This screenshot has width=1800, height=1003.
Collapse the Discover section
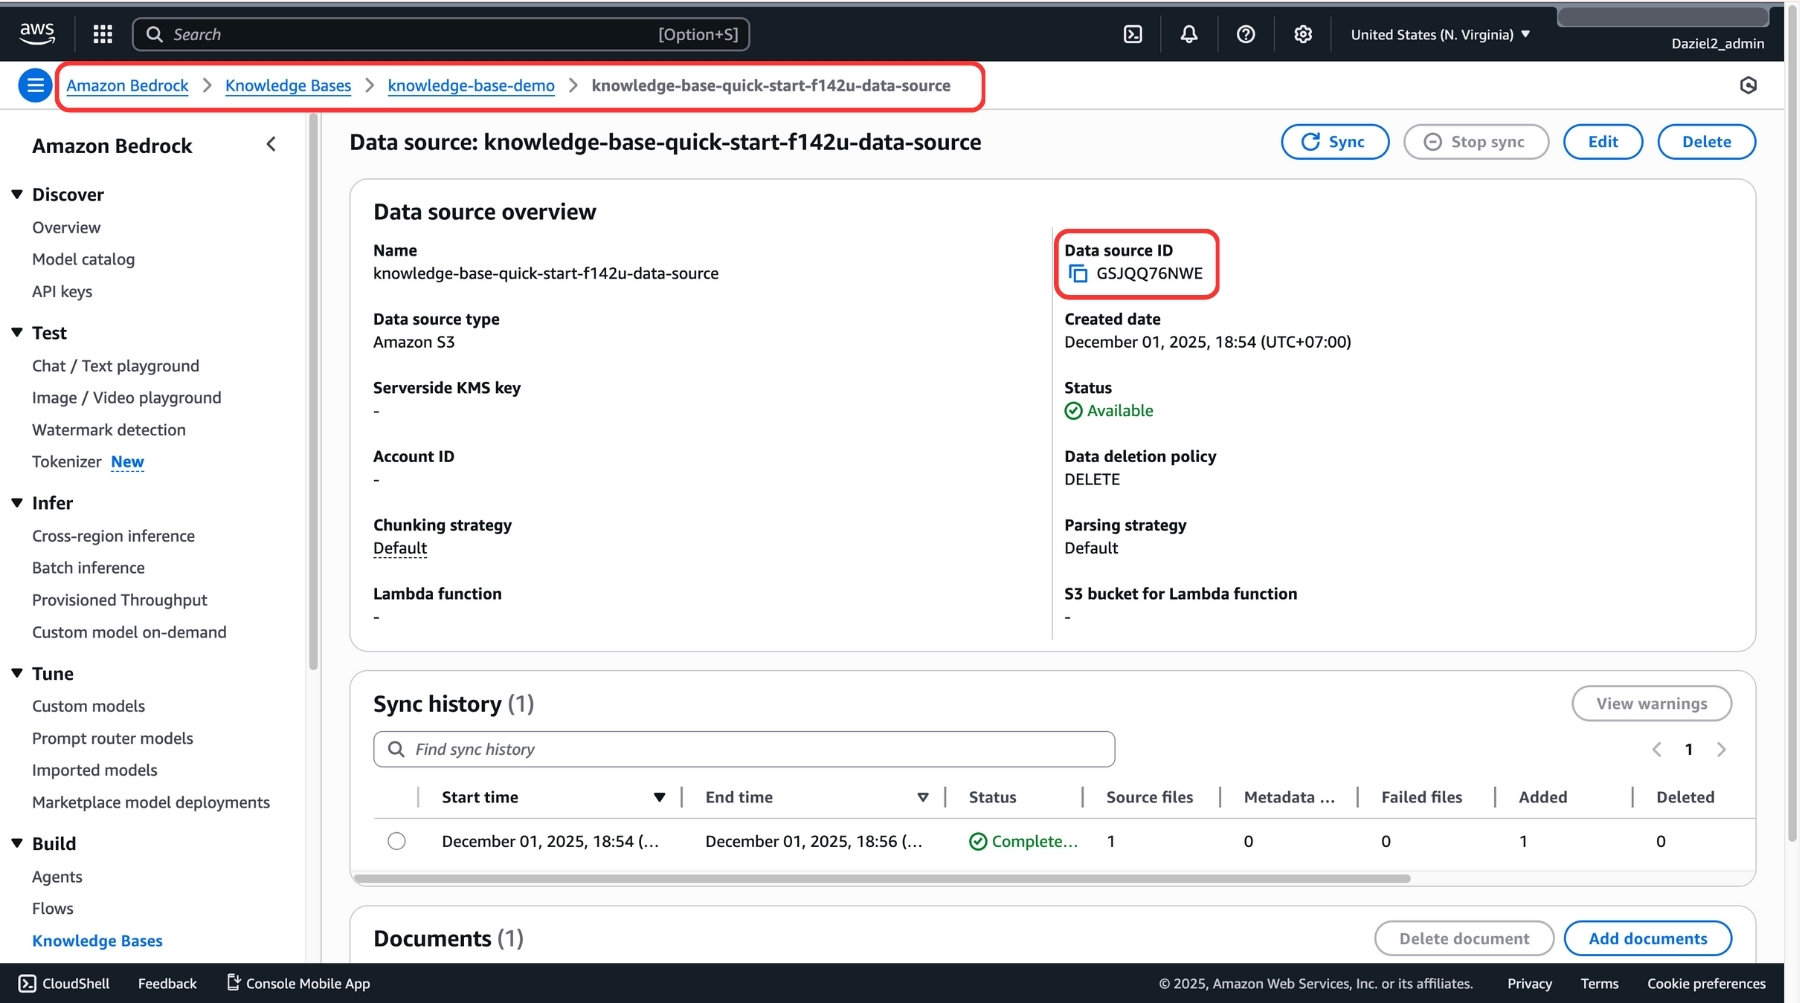tap(17, 194)
